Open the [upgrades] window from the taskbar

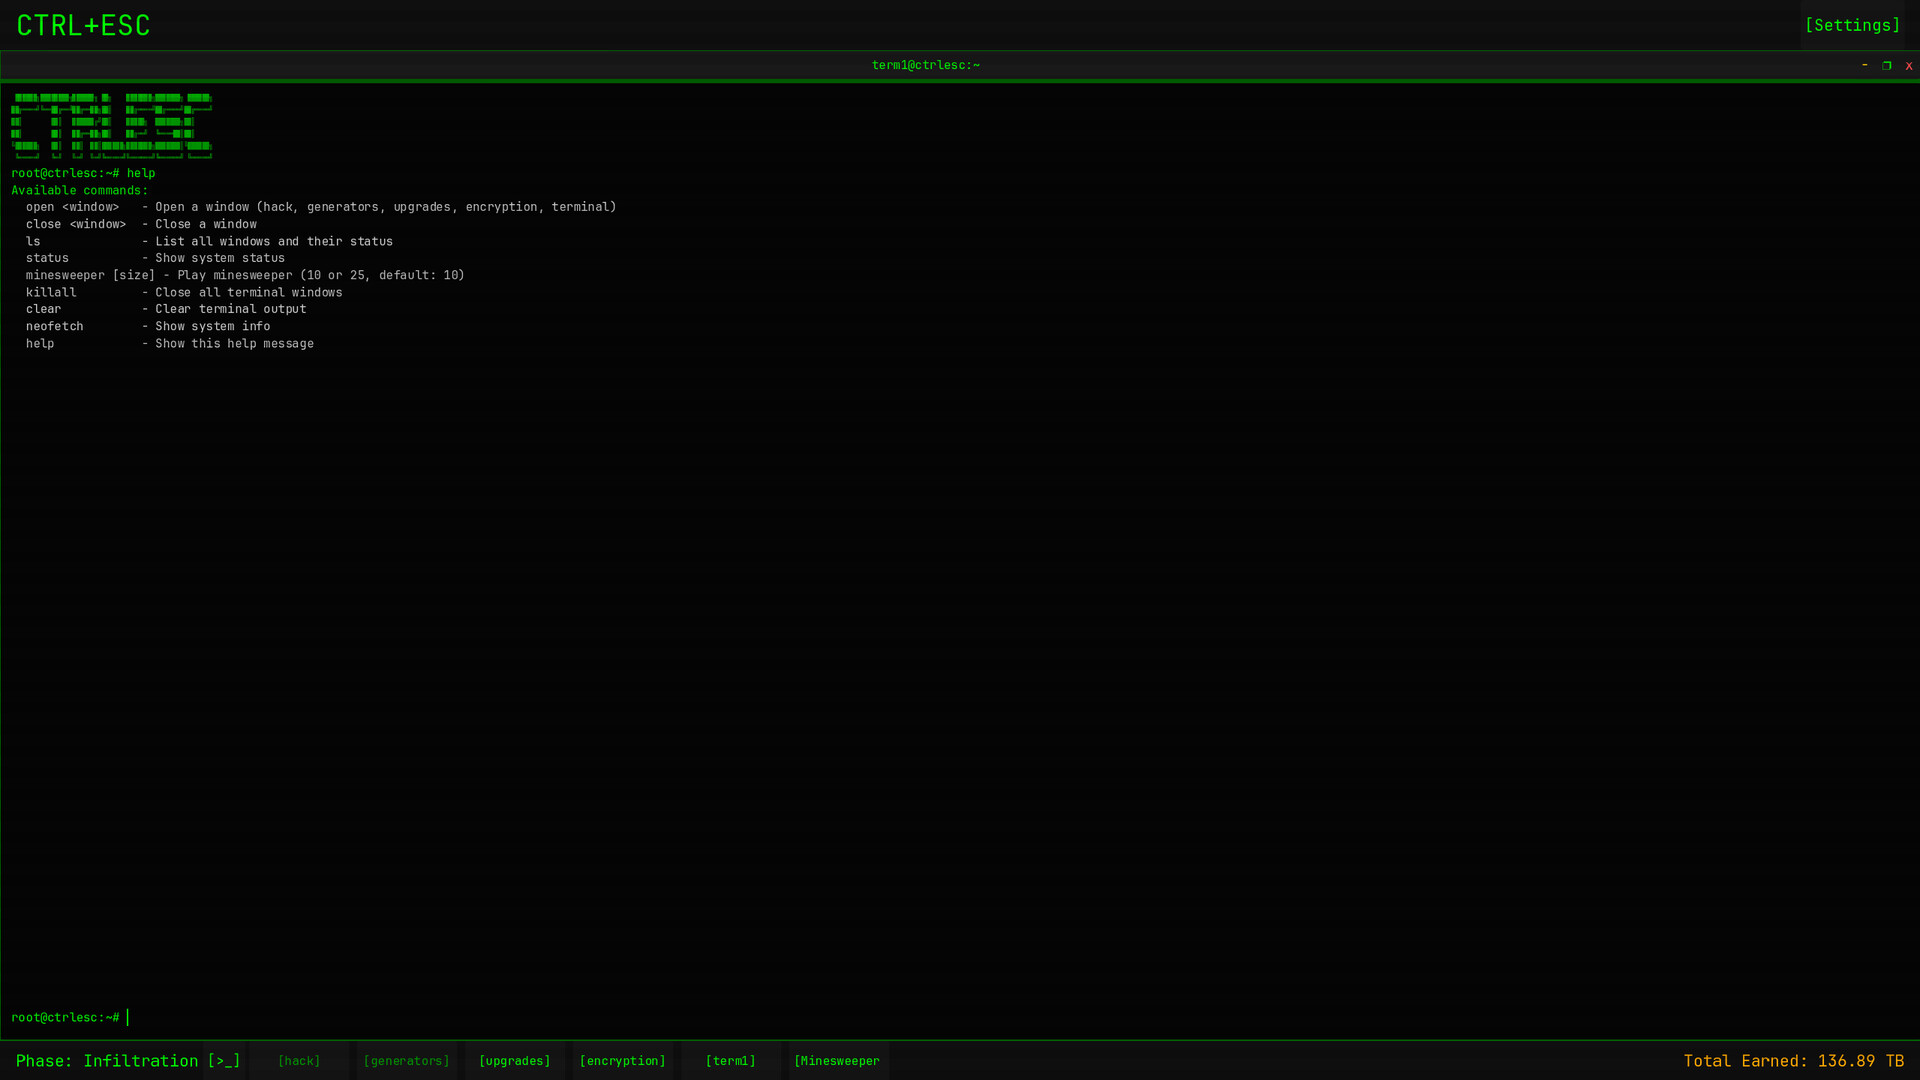(x=514, y=1060)
